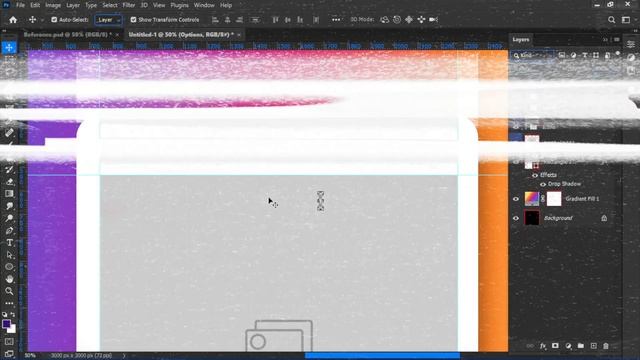Hide the layer Effects
Viewport: 640px width, 360px height.
pos(535,175)
